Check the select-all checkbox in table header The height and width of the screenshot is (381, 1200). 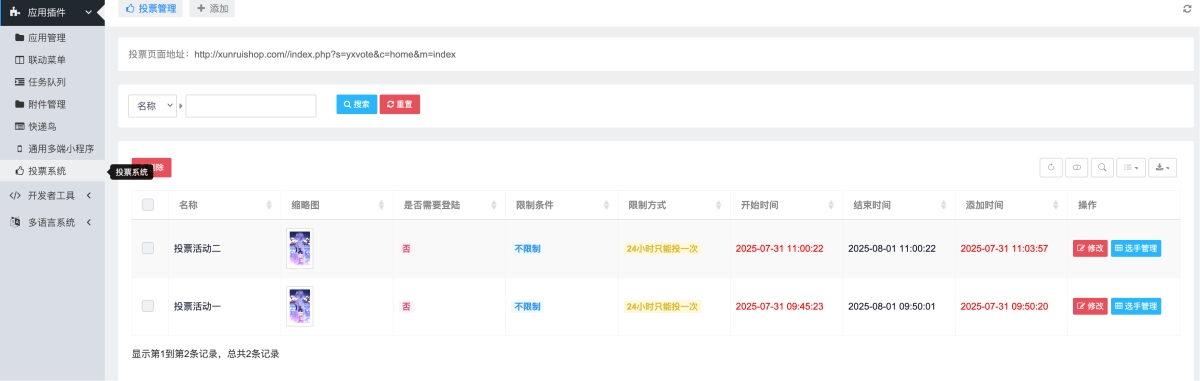click(x=148, y=205)
